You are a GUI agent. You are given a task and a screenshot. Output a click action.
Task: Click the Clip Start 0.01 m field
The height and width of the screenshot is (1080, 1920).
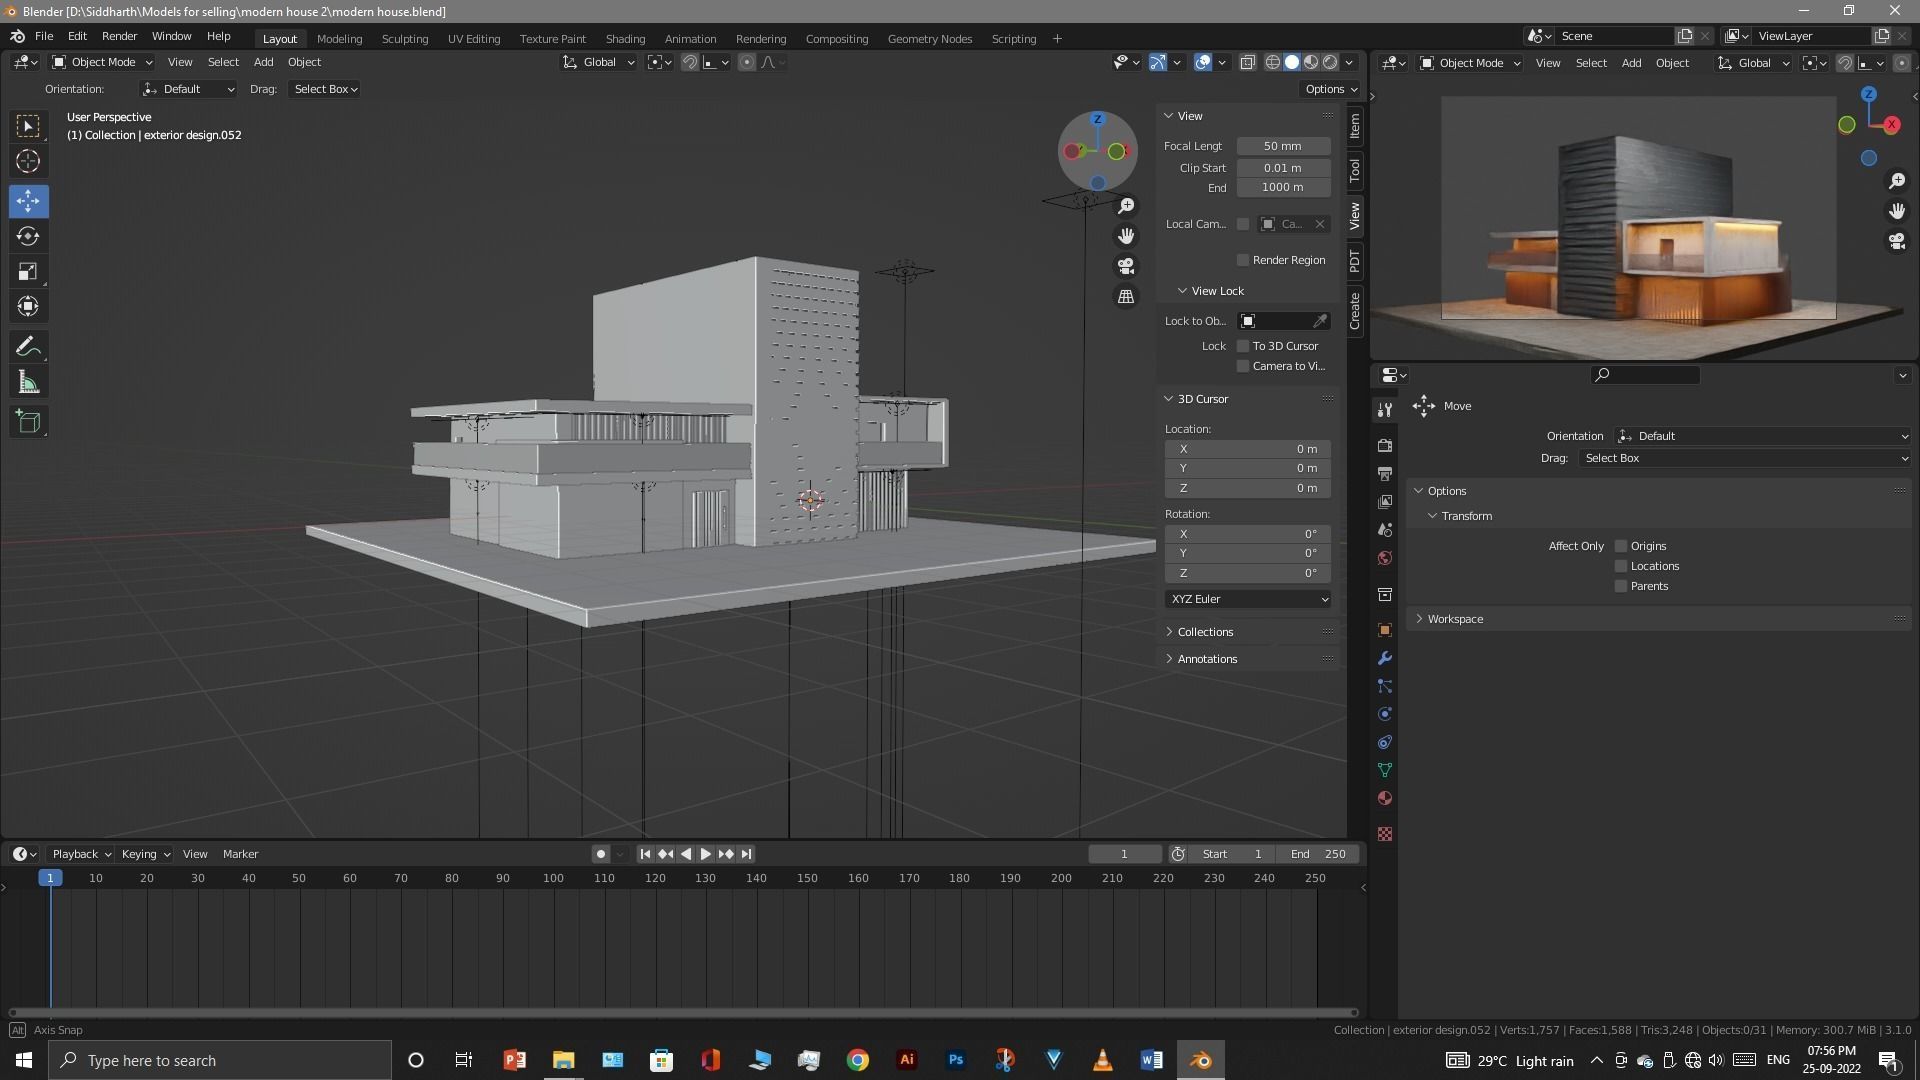click(1283, 168)
